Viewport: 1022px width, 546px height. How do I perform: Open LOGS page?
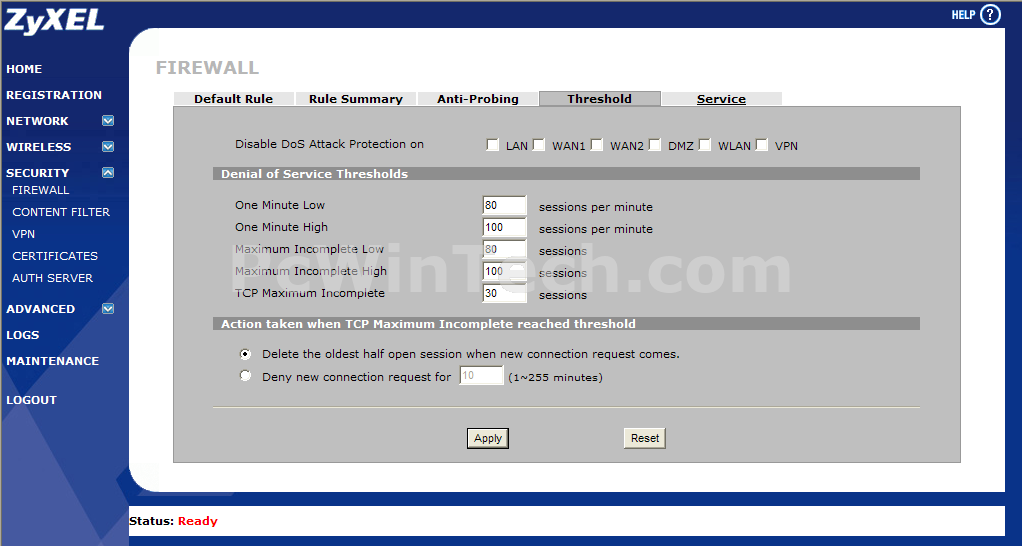tap(23, 335)
